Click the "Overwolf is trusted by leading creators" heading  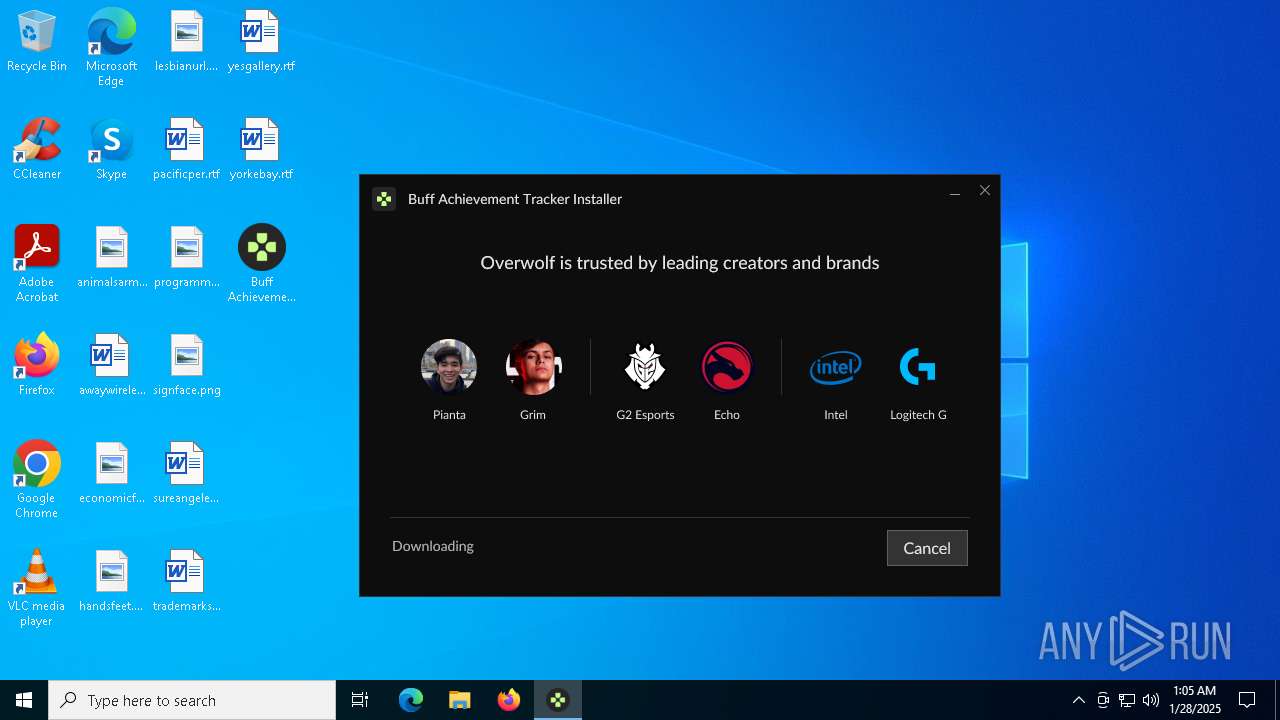coord(680,263)
